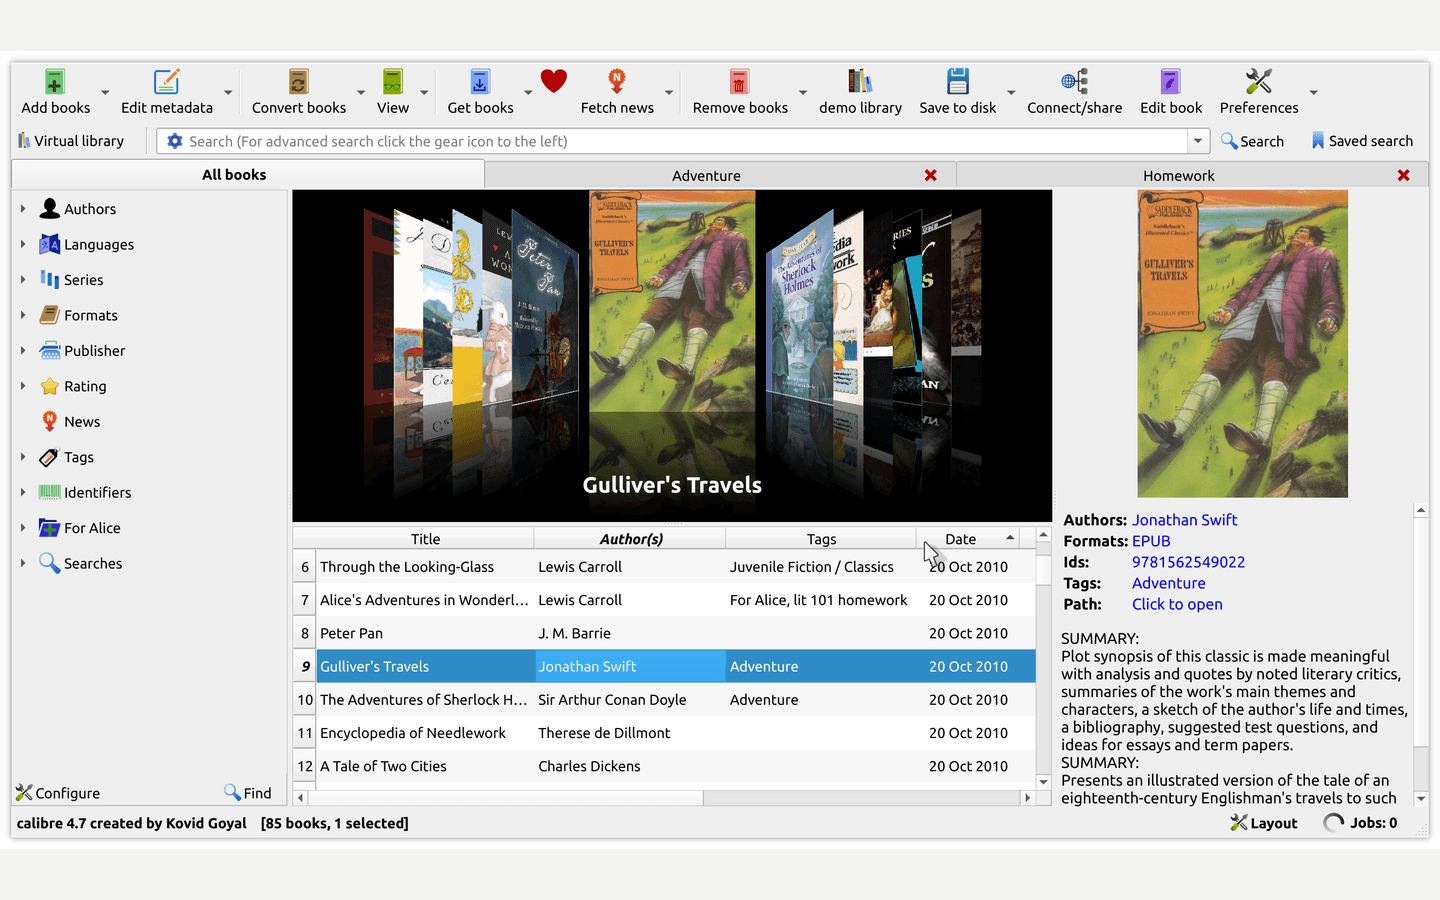This screenshot has width=1440, height=900.
Task: Click the Add books toolbar icon
Action: click(55, 82)
